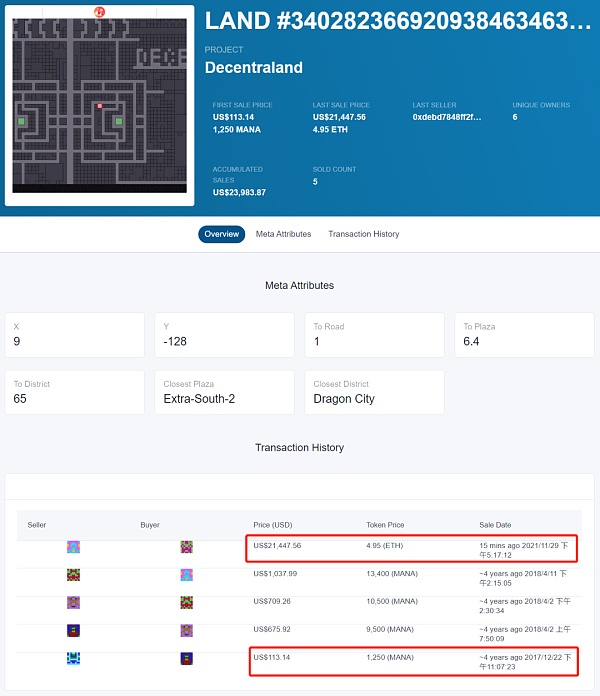Click the Price (USD) column header

coord(273,525)
